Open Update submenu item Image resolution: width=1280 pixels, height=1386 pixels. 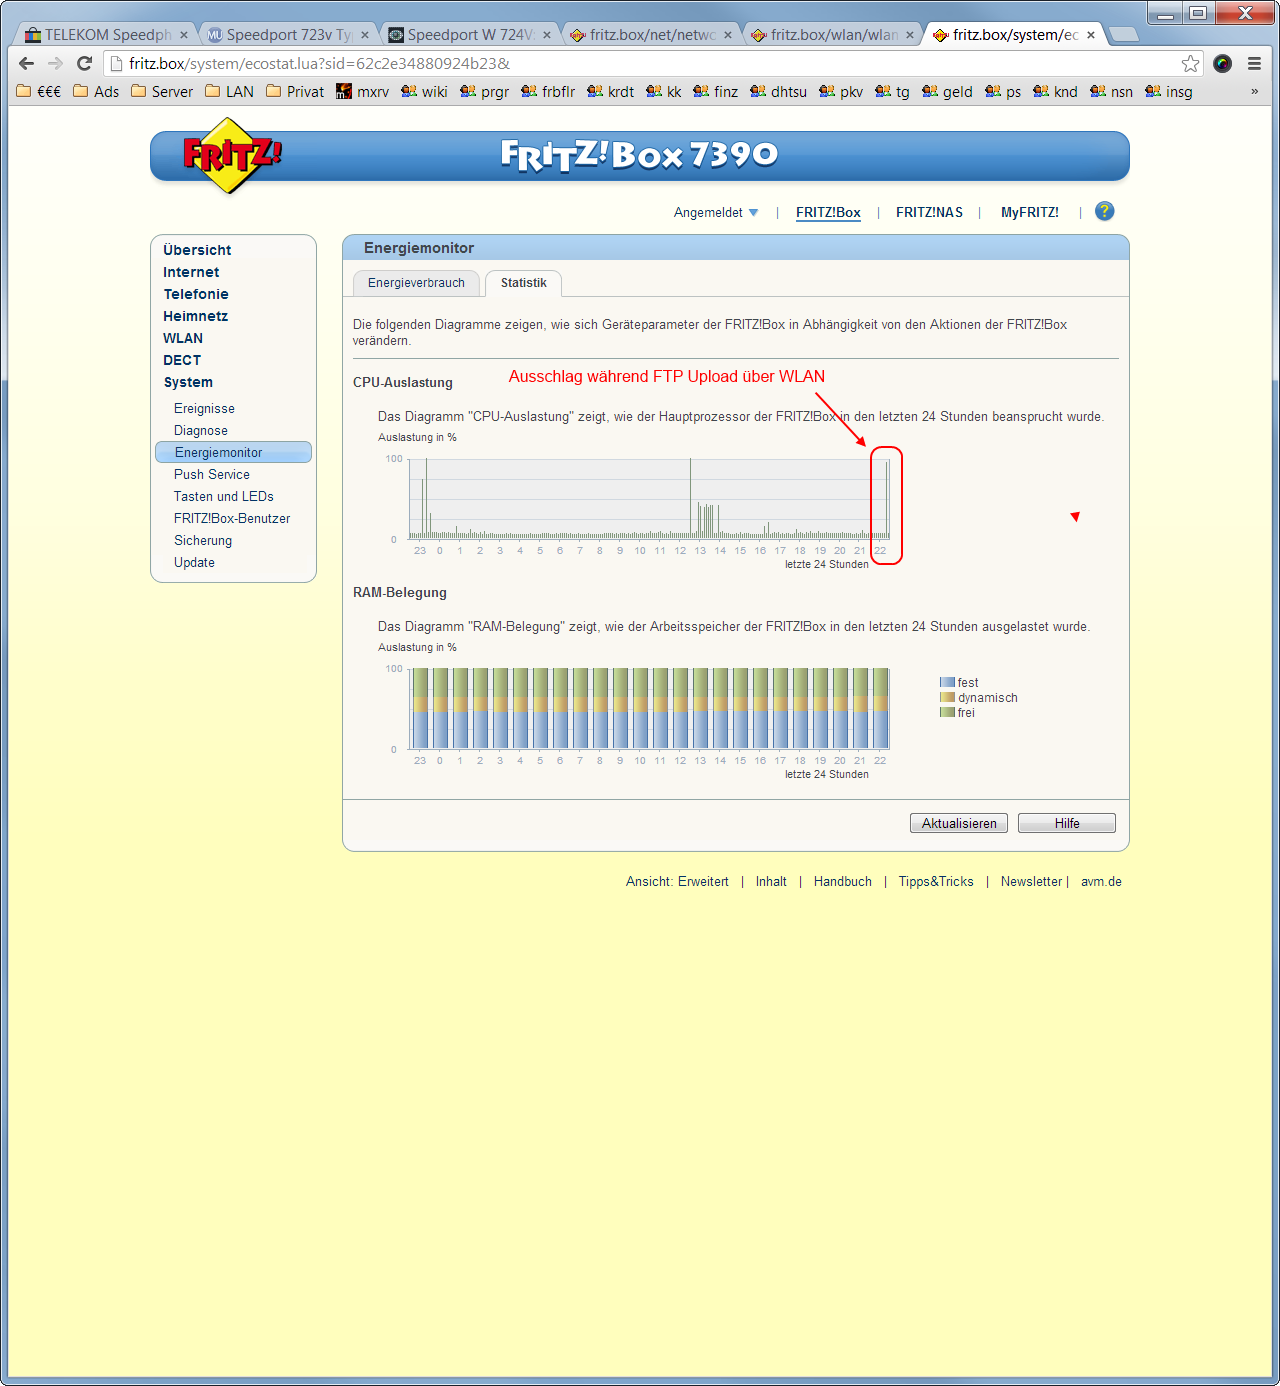pos(194,562)
